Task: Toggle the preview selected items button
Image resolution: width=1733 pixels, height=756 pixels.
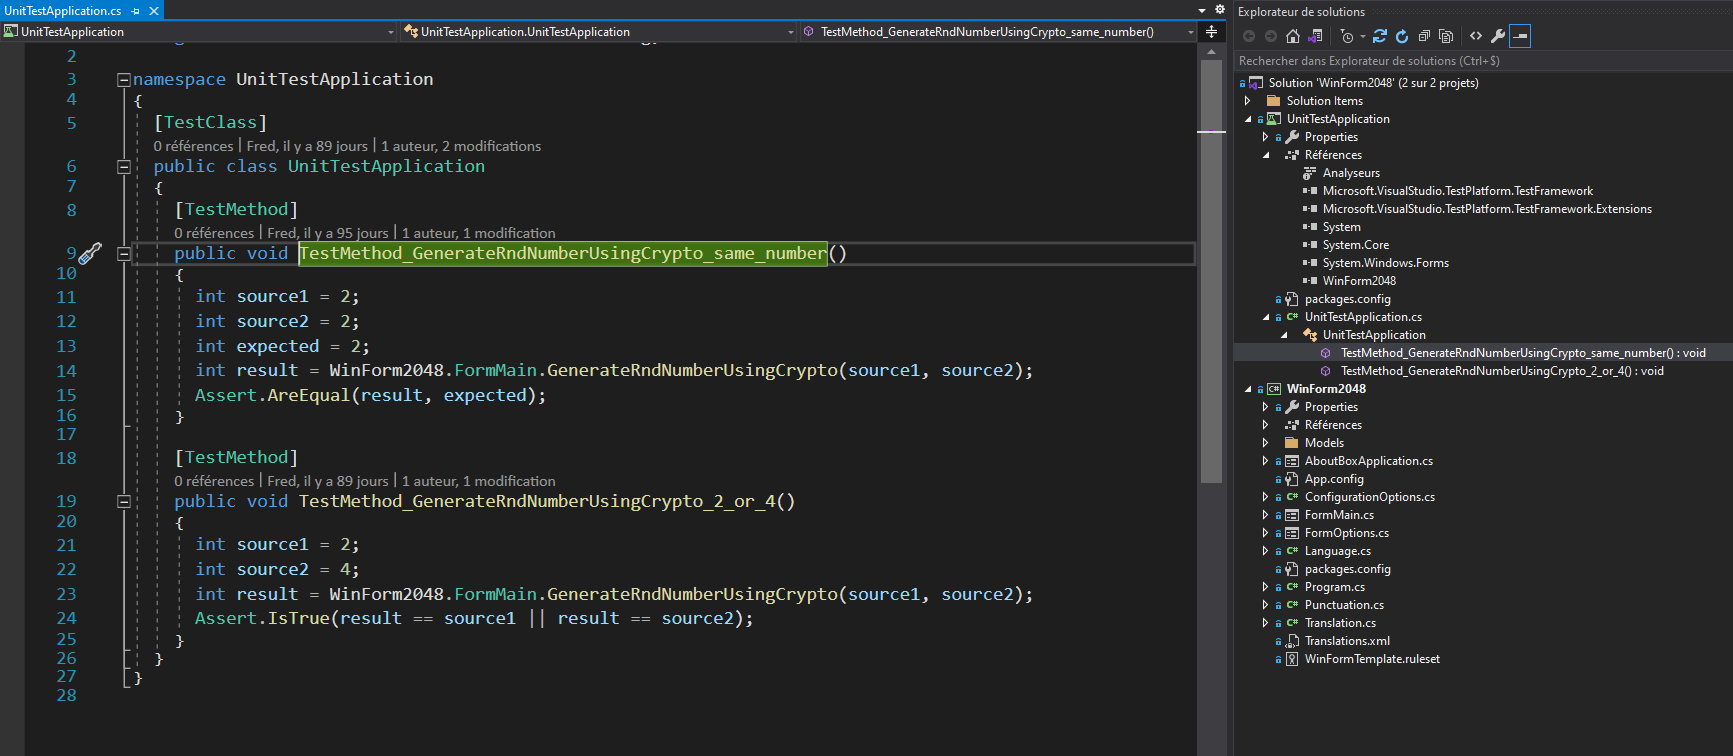Action: point(1520,36)
